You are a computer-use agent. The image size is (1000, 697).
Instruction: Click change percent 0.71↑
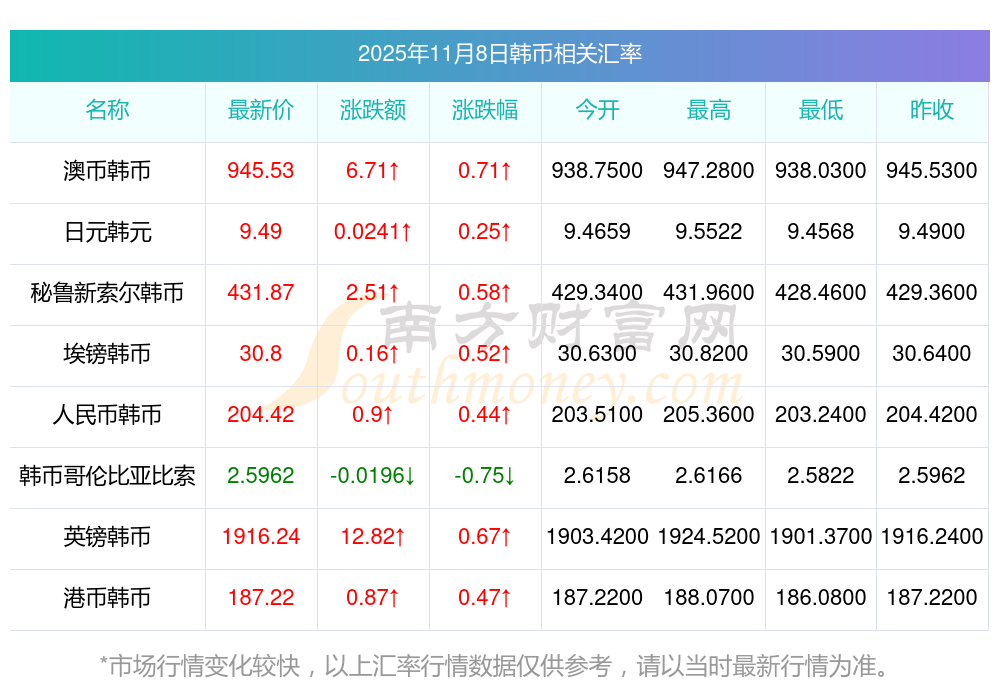[x=485, y=171]
